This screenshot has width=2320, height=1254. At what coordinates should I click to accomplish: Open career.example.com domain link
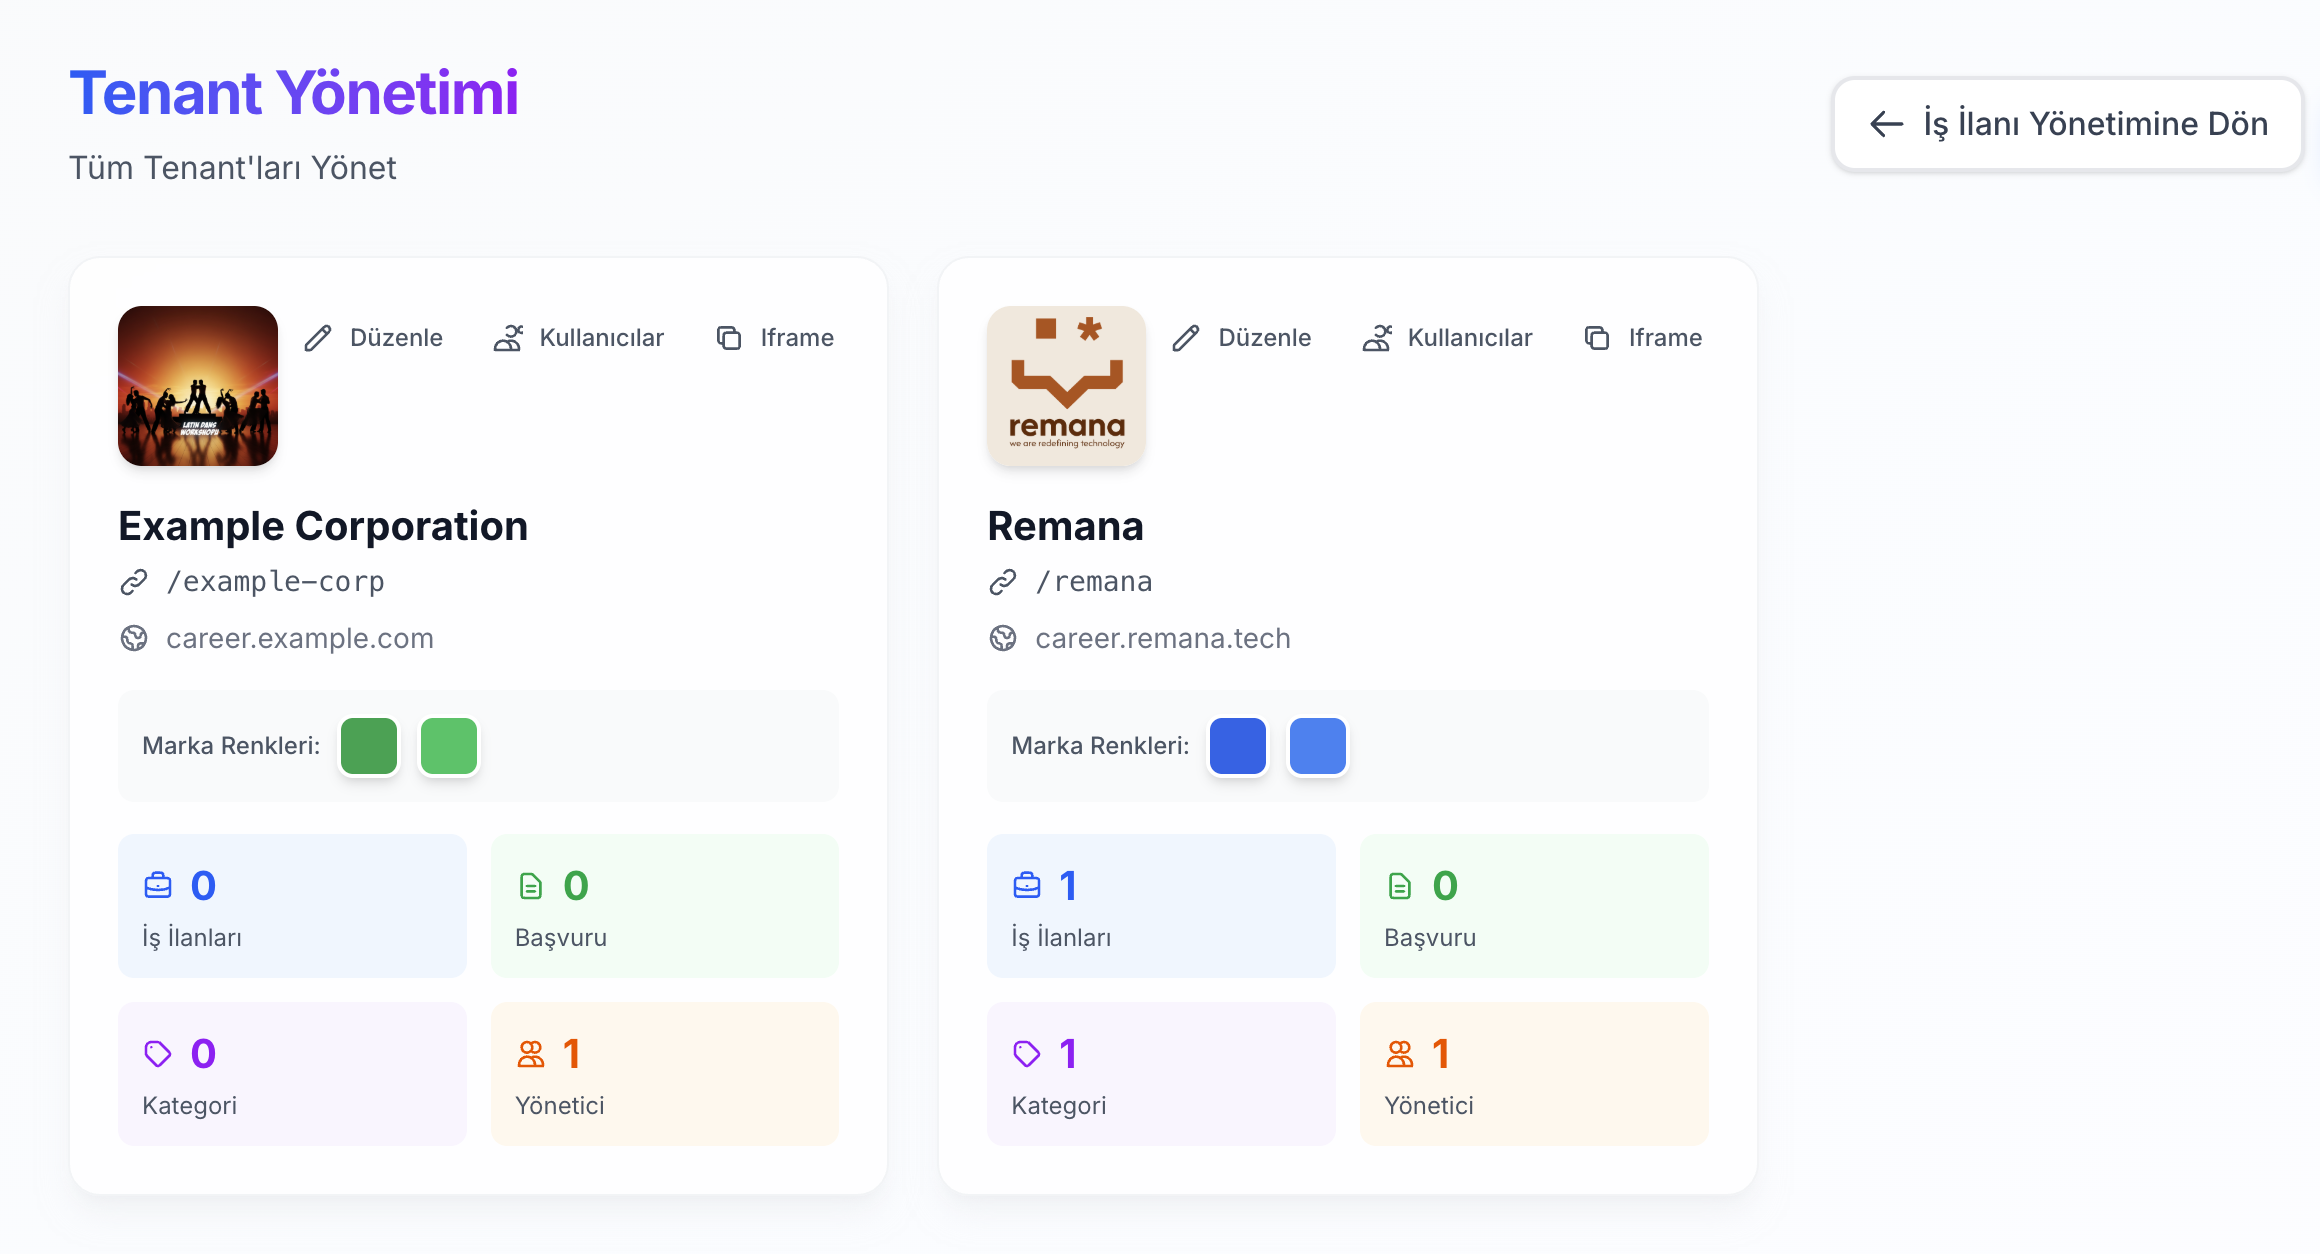pos(299,638)
